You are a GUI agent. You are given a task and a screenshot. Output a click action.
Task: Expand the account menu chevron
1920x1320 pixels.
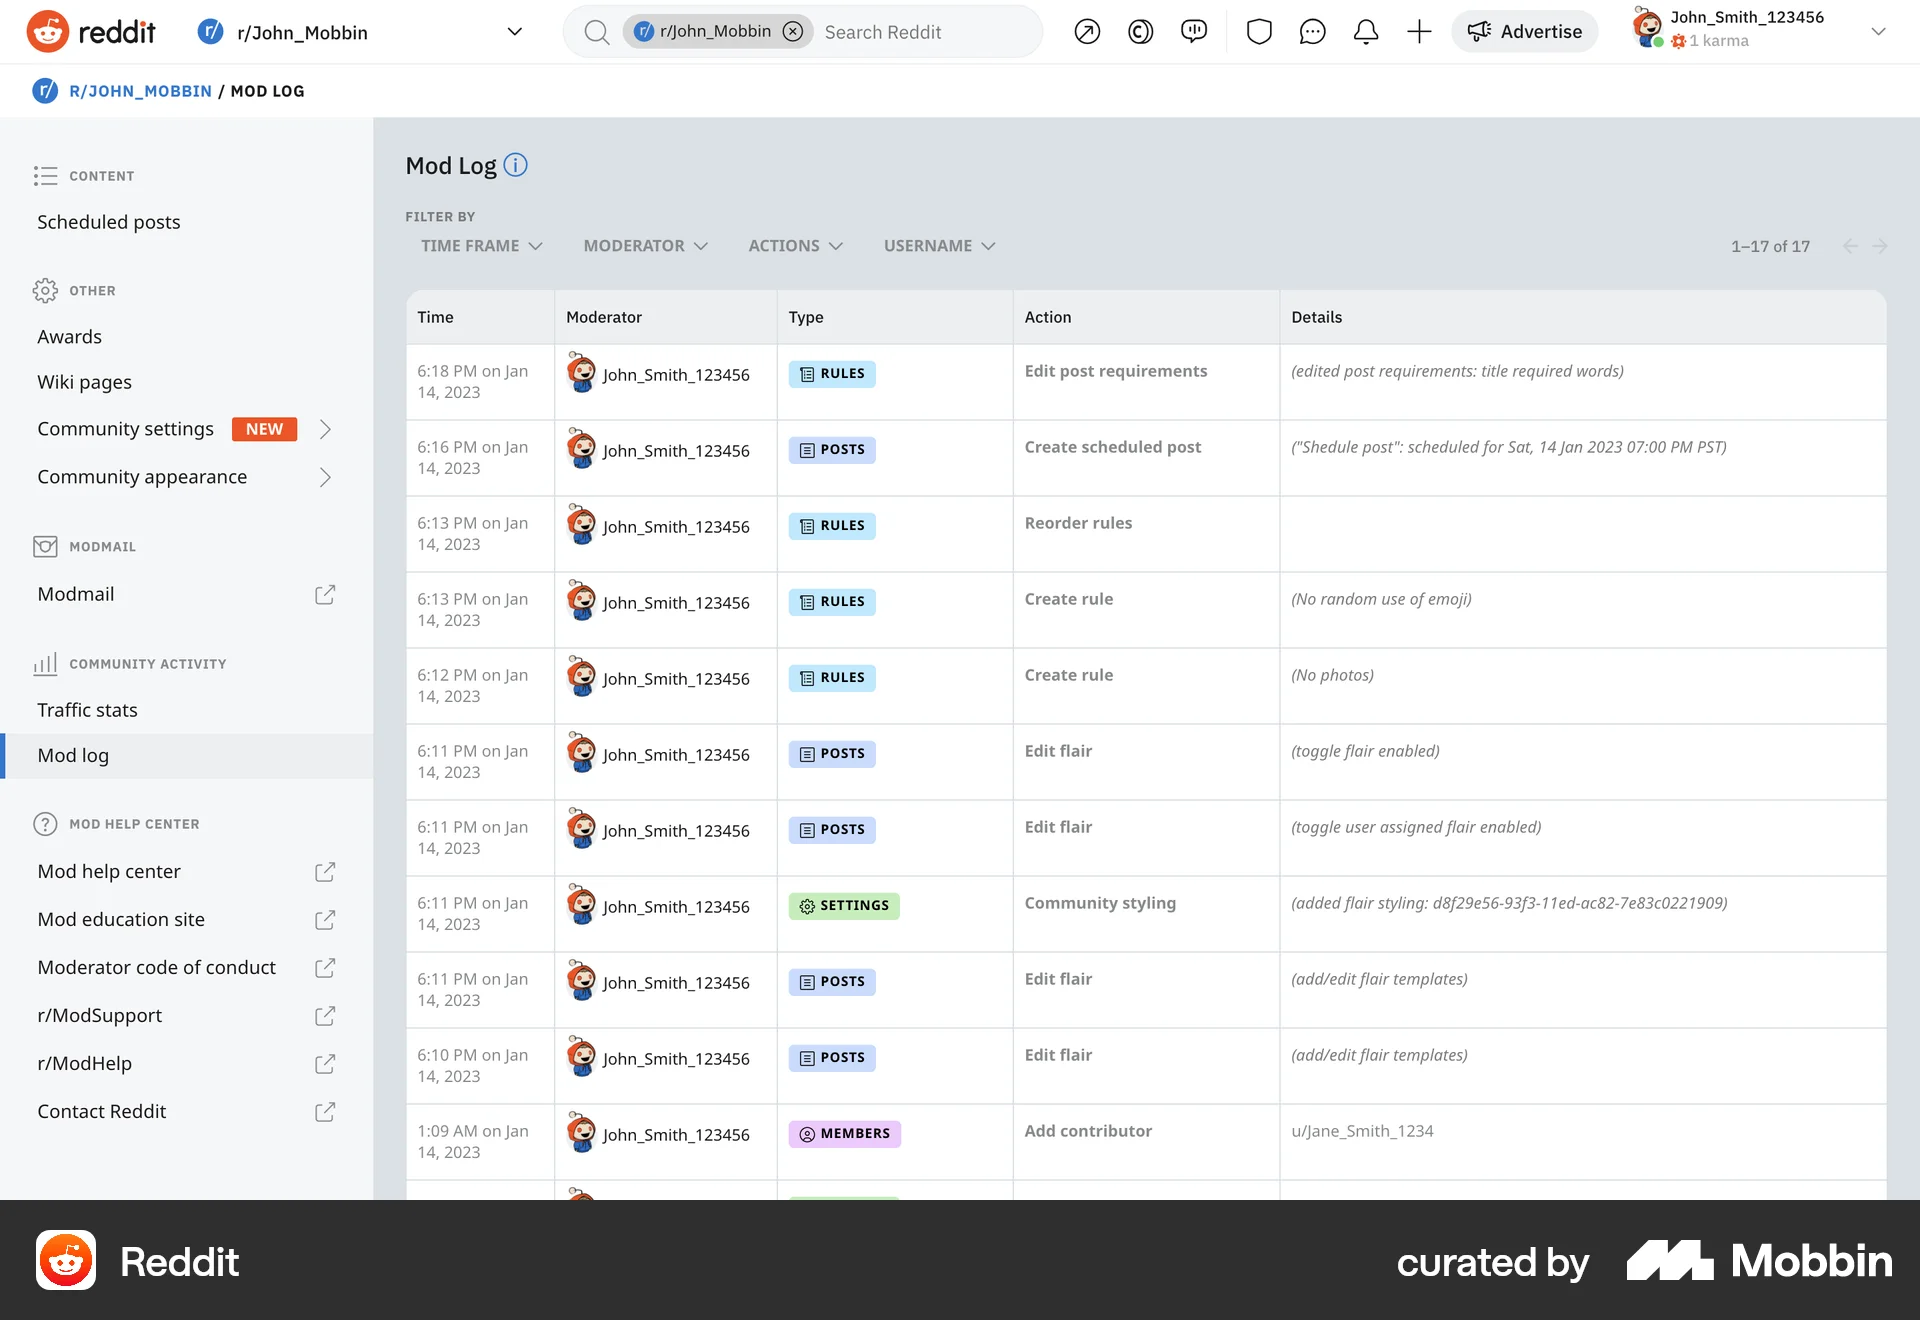click(x=1879, y=31)
